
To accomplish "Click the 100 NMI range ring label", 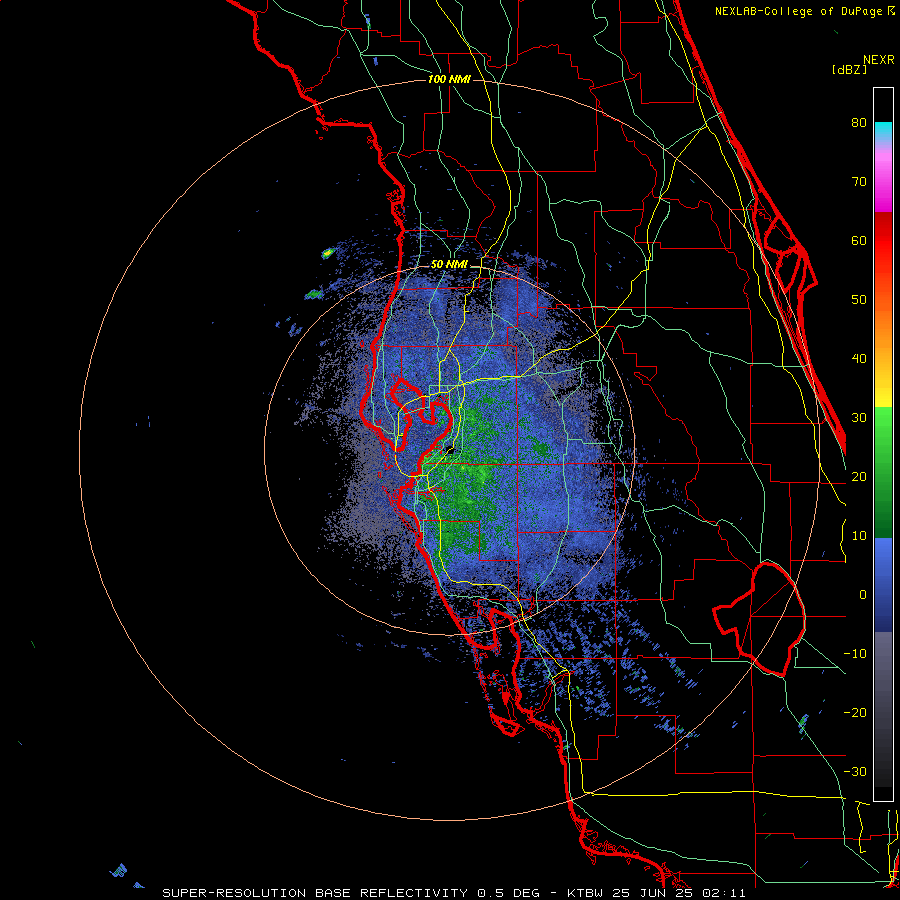I will point(449,79).
